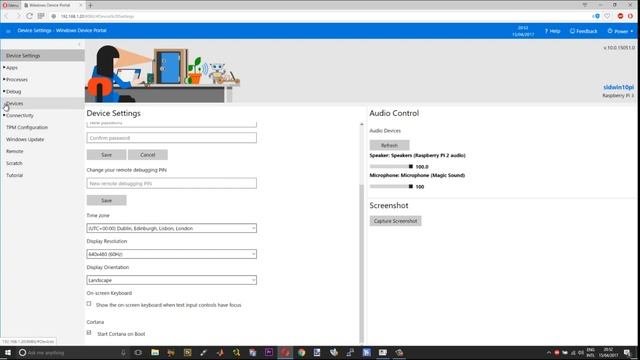Image resolution: width=640 pixels, height=360 pixels.
Task: Enable on-screen keyboard checkbox
Action: 89,304
